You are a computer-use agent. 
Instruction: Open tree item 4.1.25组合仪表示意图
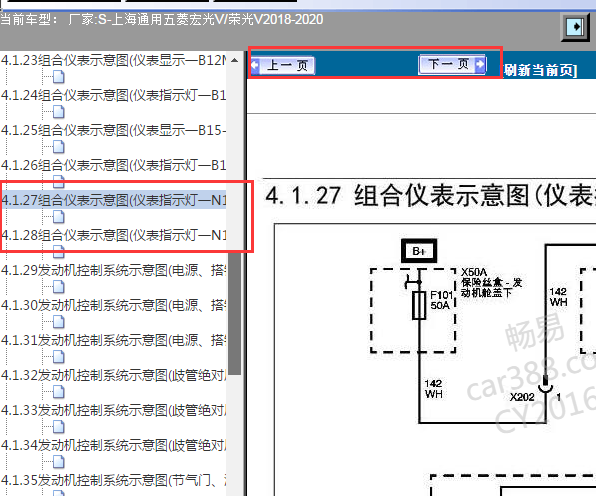[113, 130]
